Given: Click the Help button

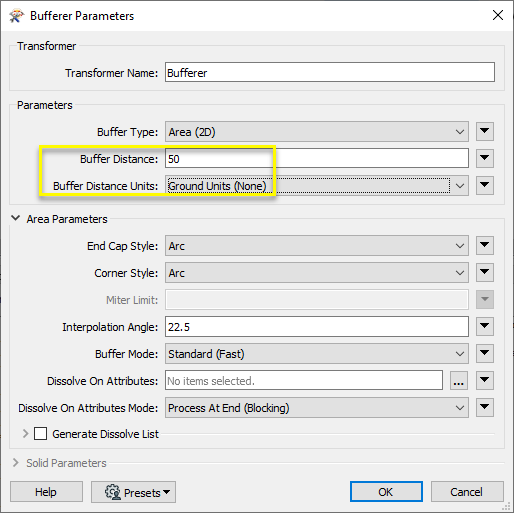Looking at the screenshot, I should click(46, 492).
